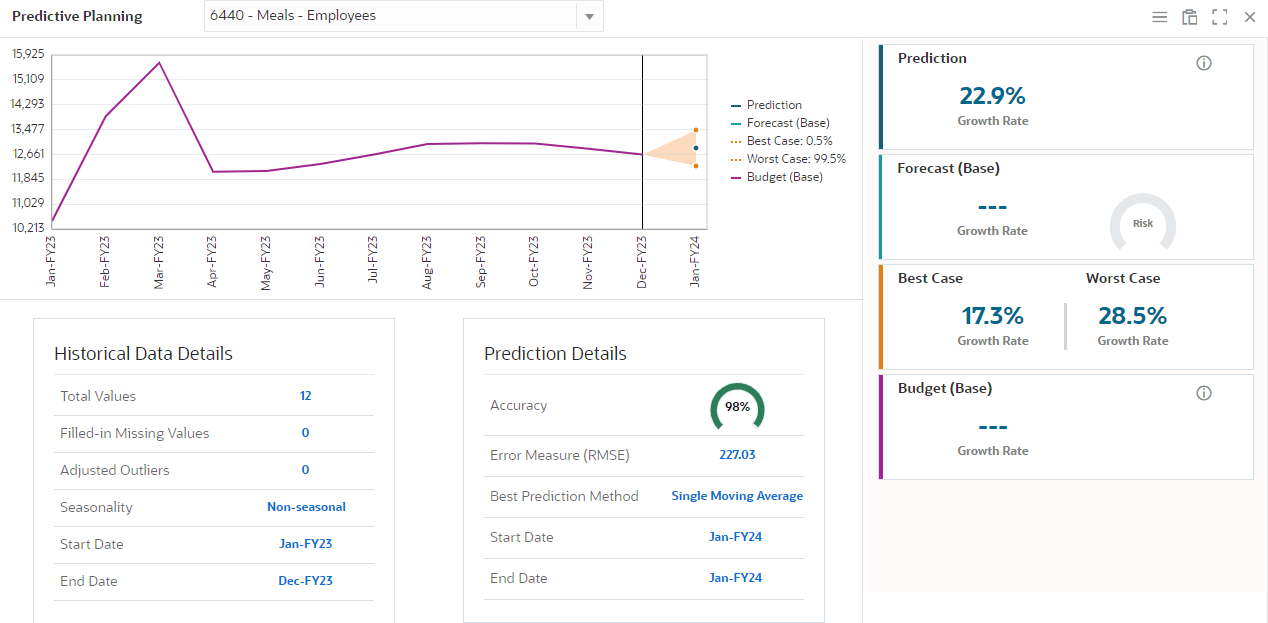Expand the 6440 - Meals - Employees dropdown arrow

589,16
